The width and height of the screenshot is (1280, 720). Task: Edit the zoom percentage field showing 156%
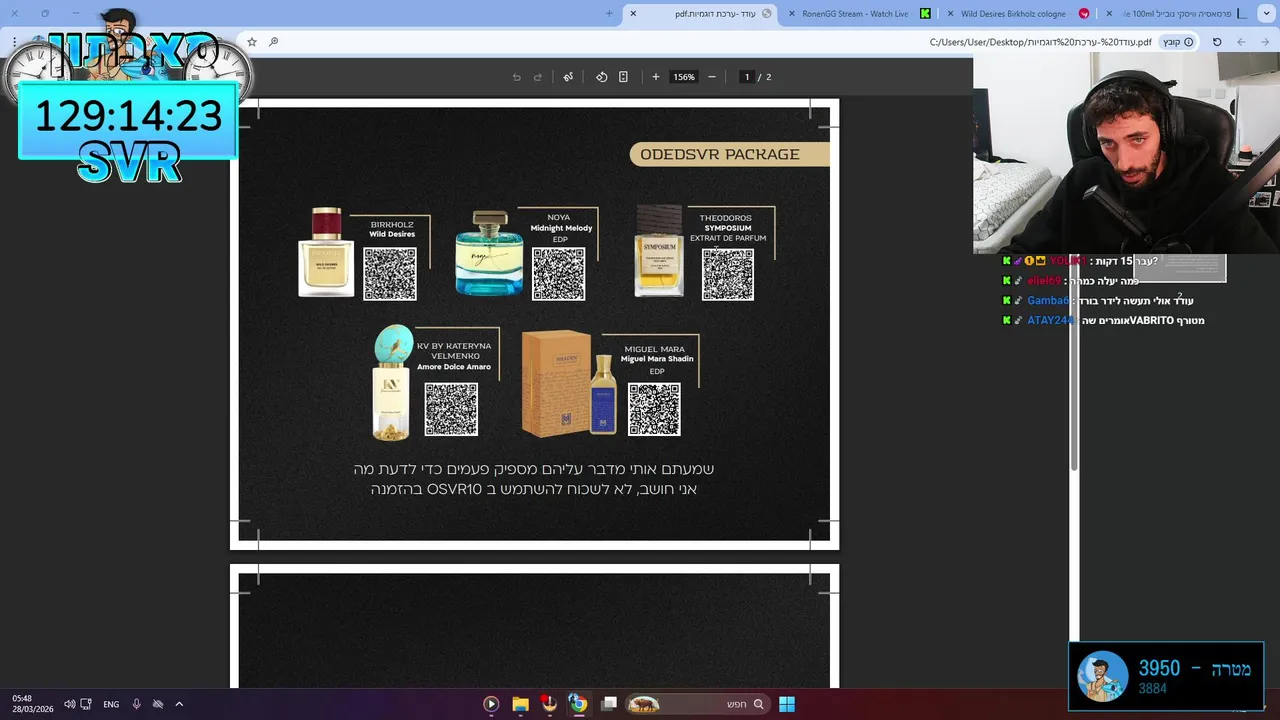tap(684, 77)
